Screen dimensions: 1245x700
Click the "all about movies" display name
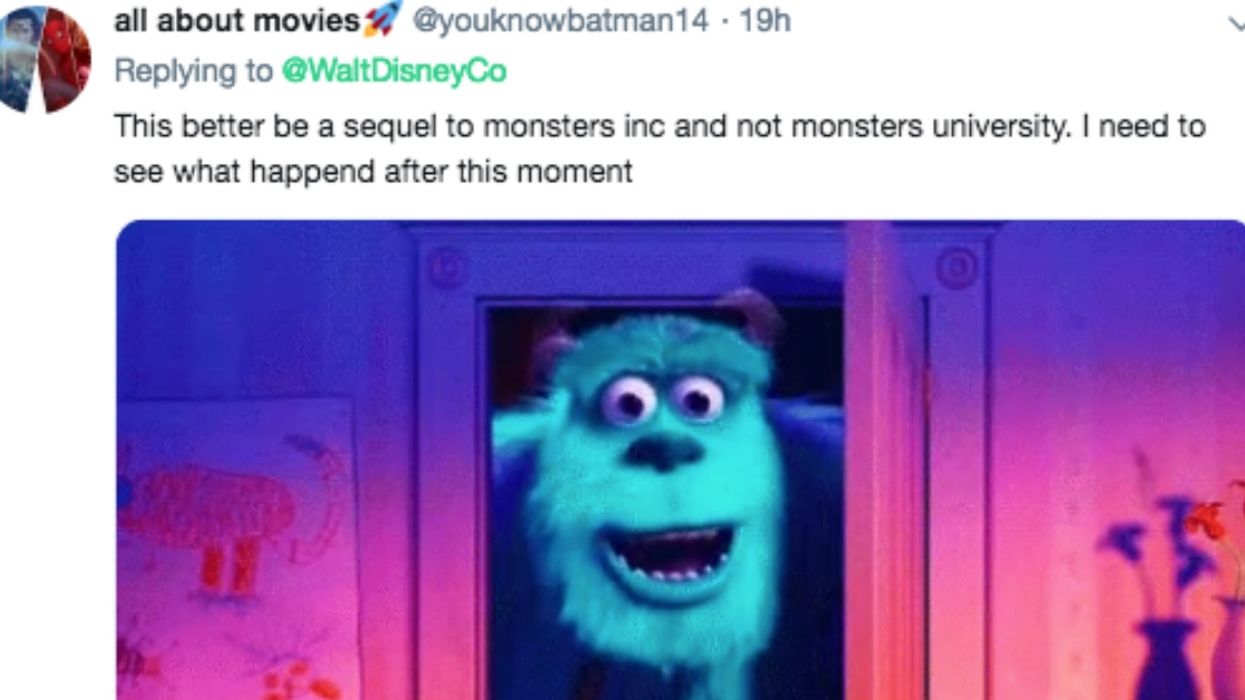click(237, 20)
